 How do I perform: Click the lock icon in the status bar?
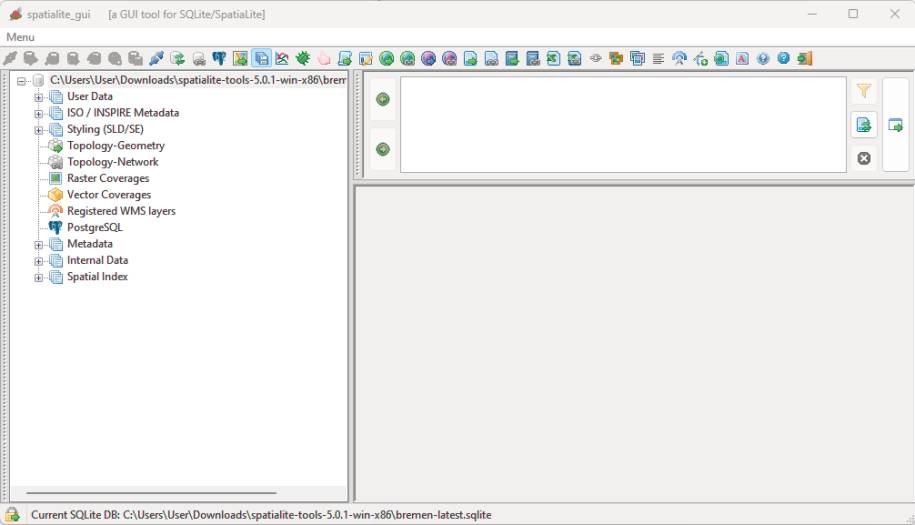tap(12, 514)
